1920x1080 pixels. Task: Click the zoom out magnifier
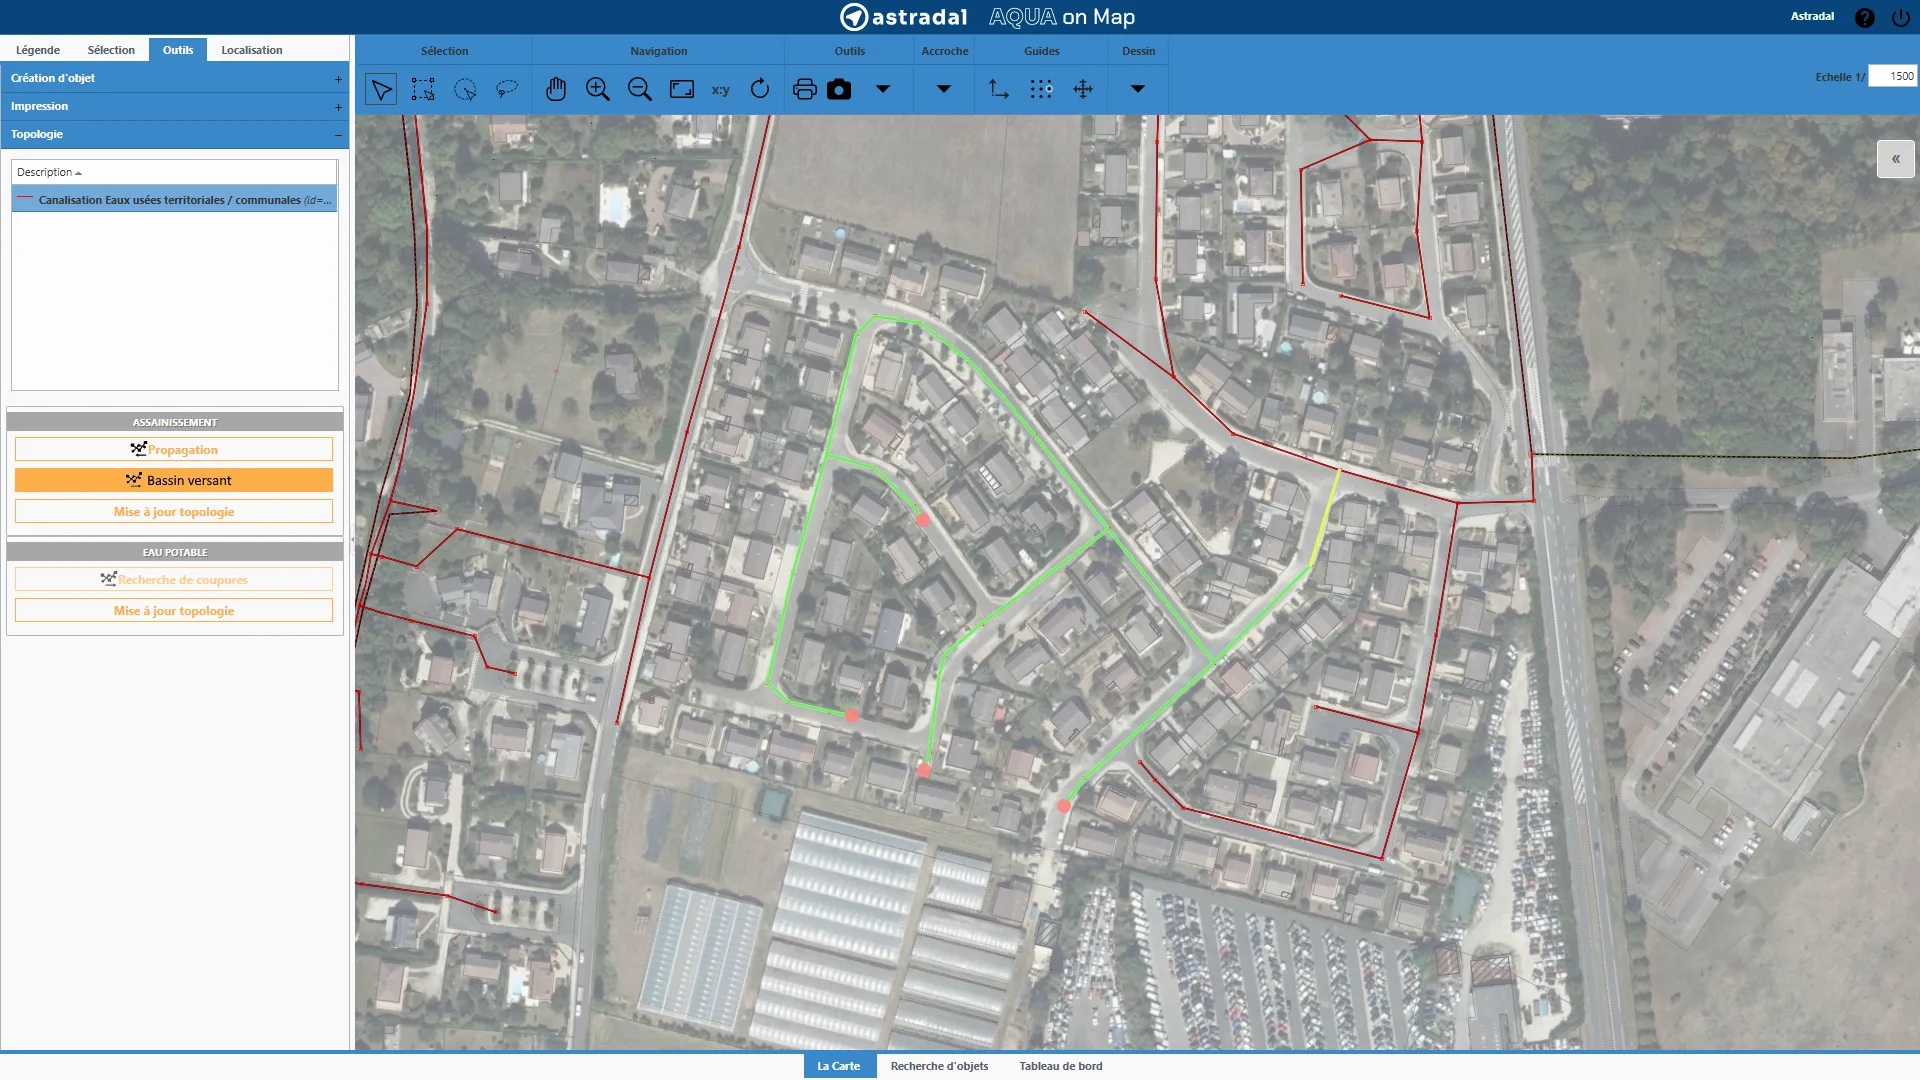point(640,89)
